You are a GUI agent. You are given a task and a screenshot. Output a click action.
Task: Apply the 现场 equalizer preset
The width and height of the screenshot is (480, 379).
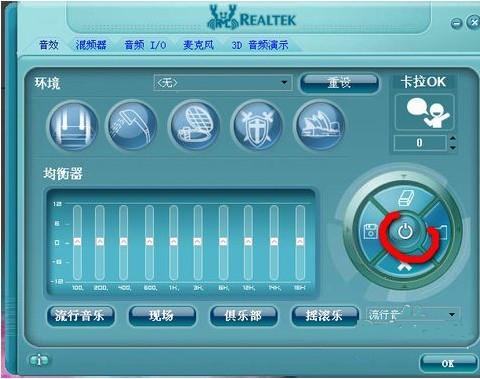[x=162, y=315]
